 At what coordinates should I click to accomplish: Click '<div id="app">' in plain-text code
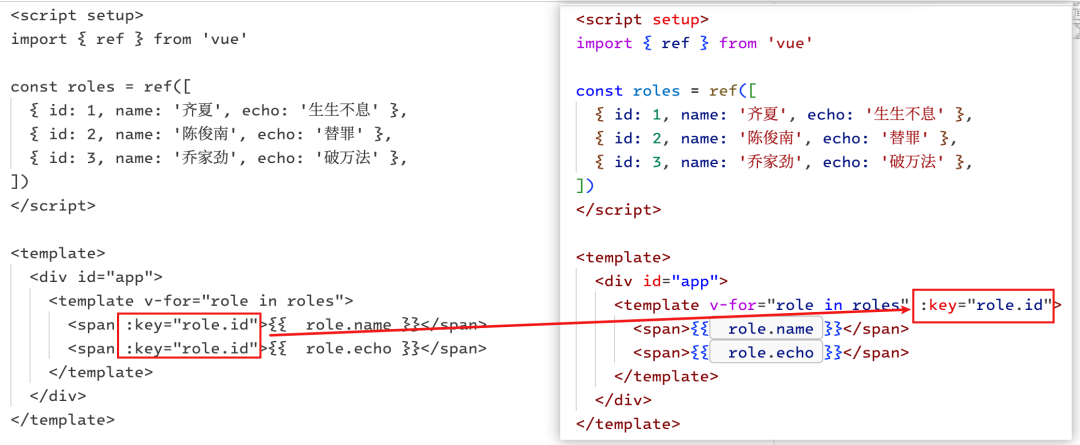tap(96, 277)
